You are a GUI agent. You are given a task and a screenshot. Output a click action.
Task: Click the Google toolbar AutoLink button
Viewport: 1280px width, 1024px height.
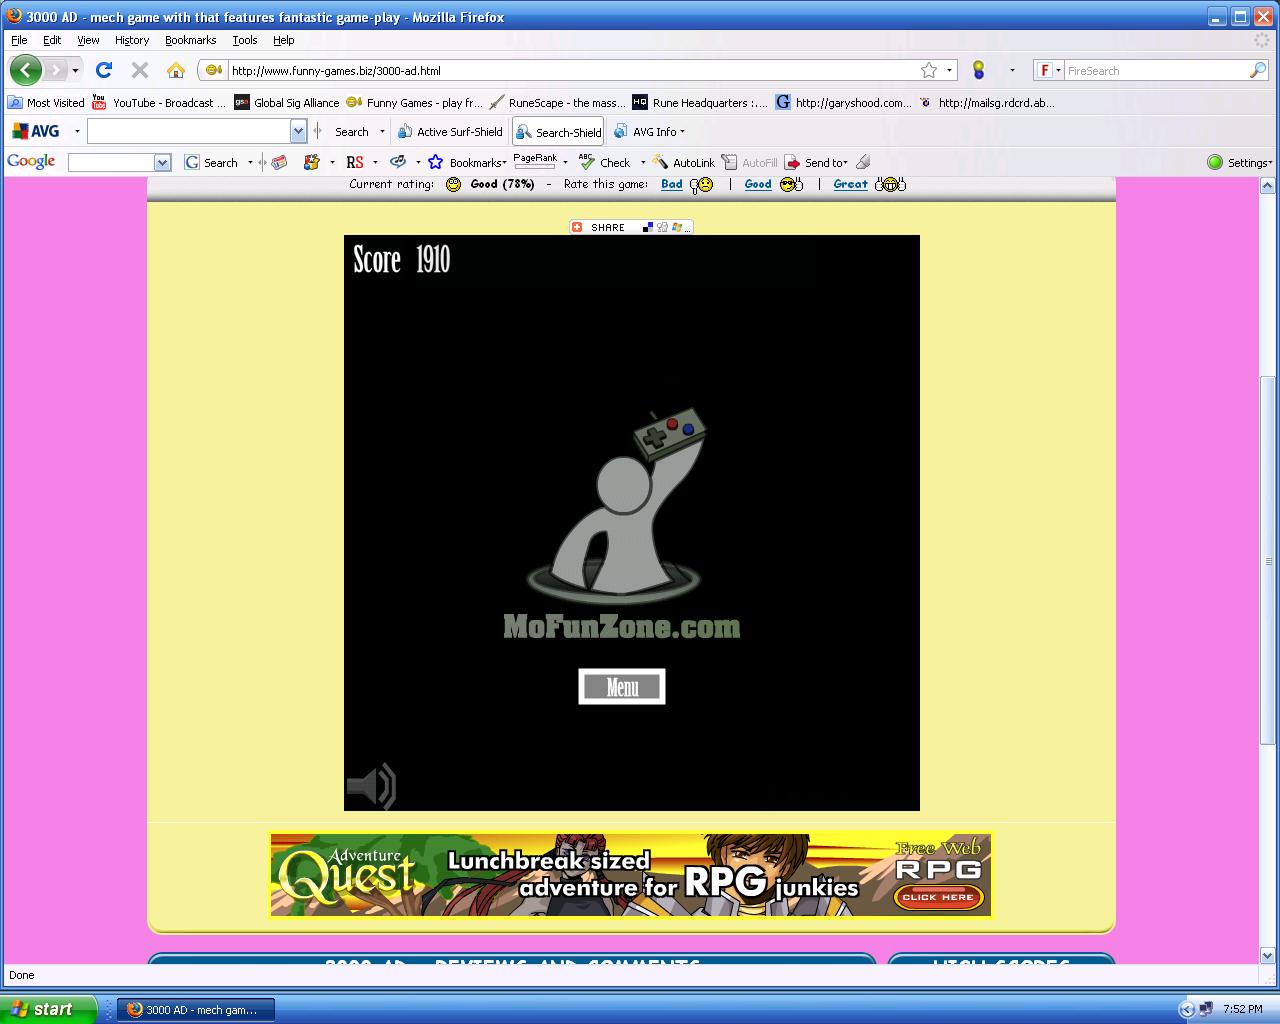[x=684, y=162]
